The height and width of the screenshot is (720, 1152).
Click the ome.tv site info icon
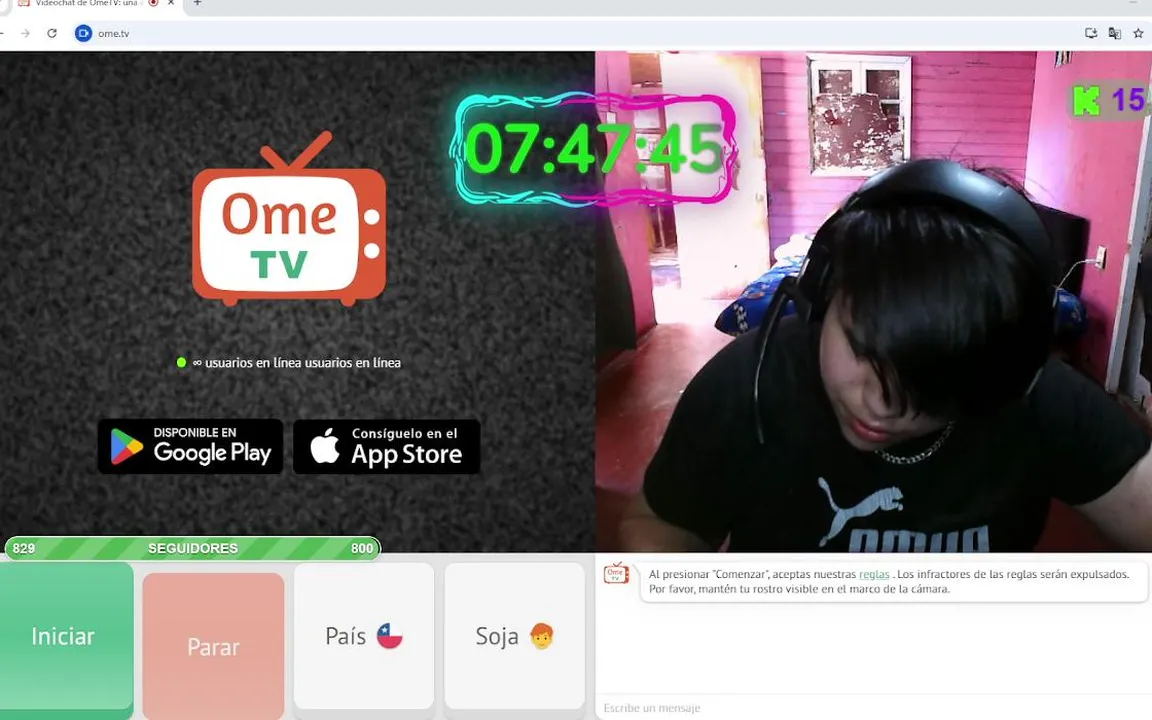click(83, 33)
